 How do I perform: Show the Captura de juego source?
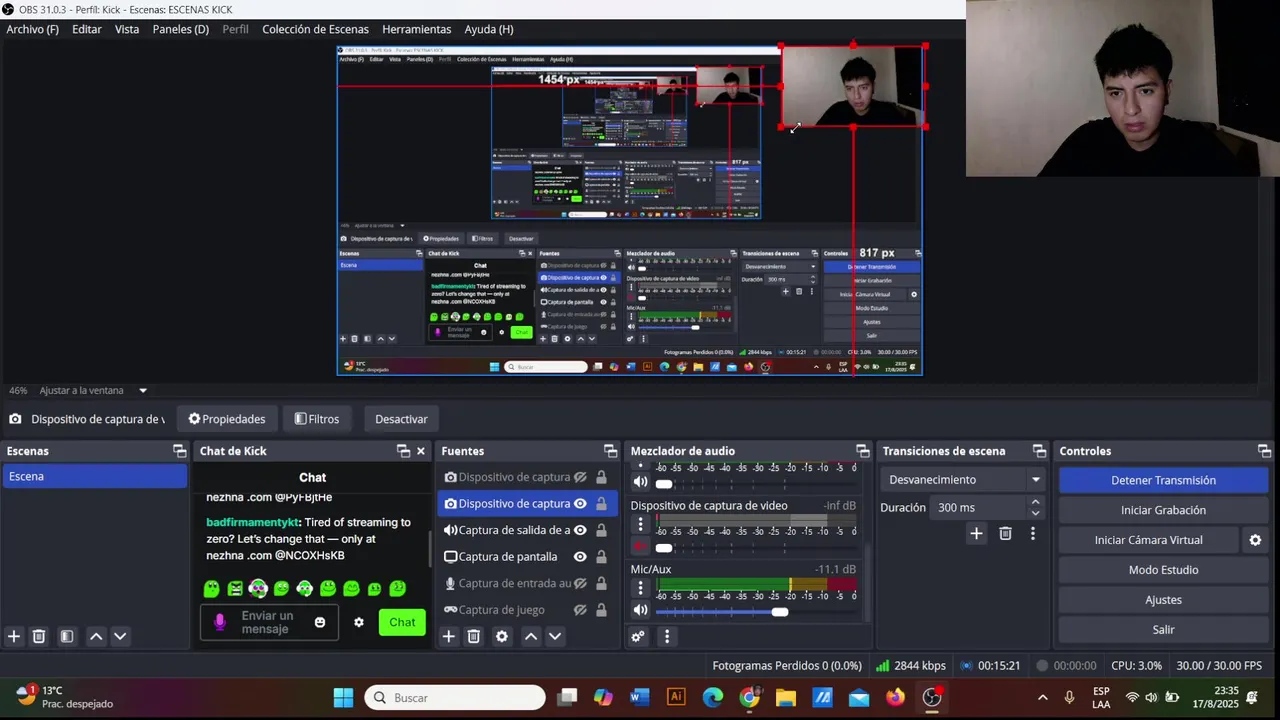(x=580, y=609)
